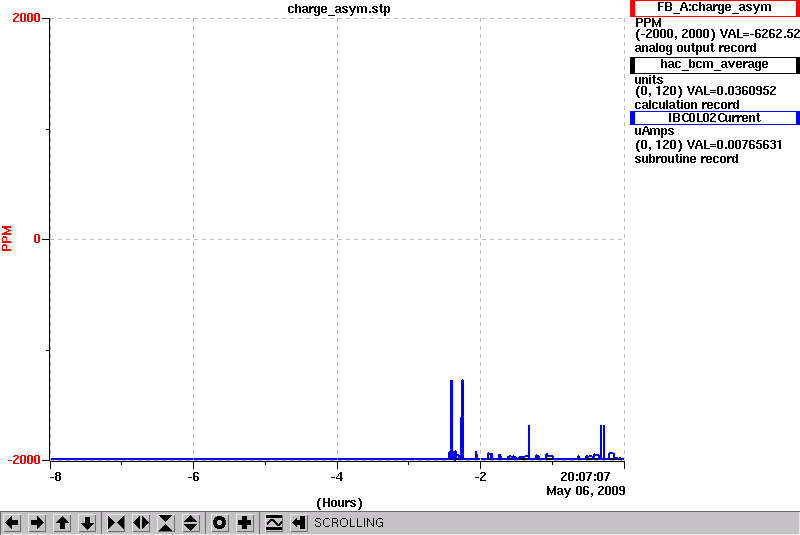Select the IBC0L02Current curve legend

[x=714, y=118]
